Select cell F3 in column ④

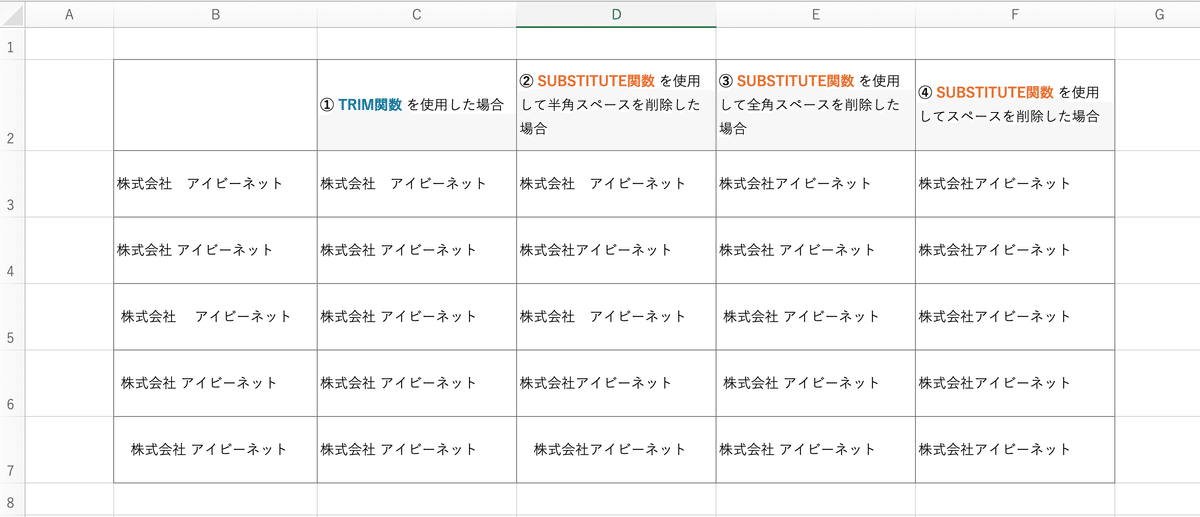[x=1014, y=184]
